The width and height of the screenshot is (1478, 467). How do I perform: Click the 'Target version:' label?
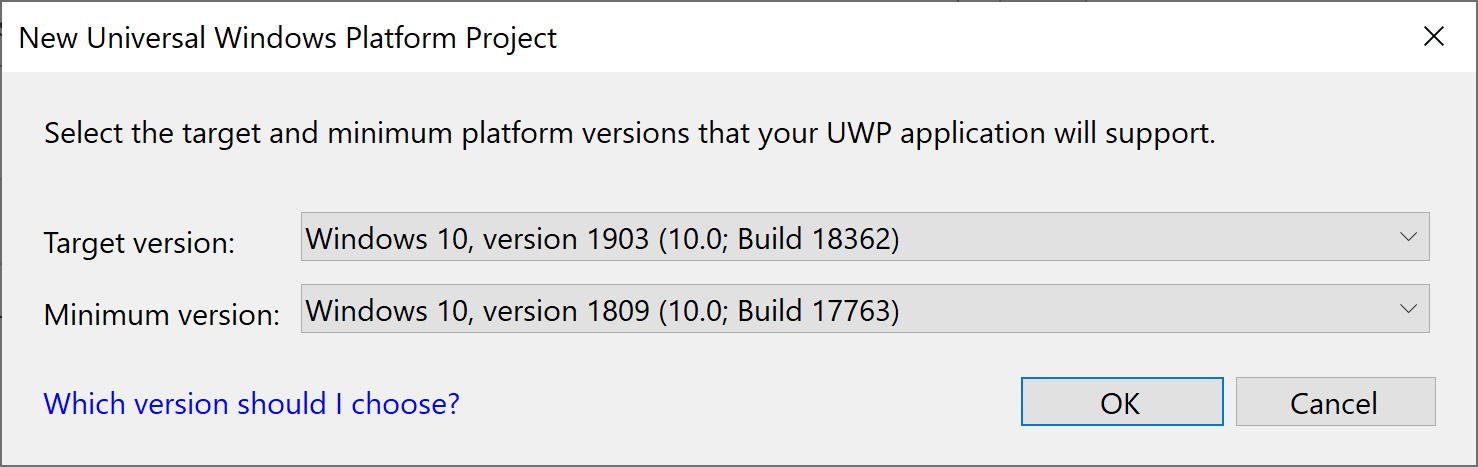pos(139,242)
